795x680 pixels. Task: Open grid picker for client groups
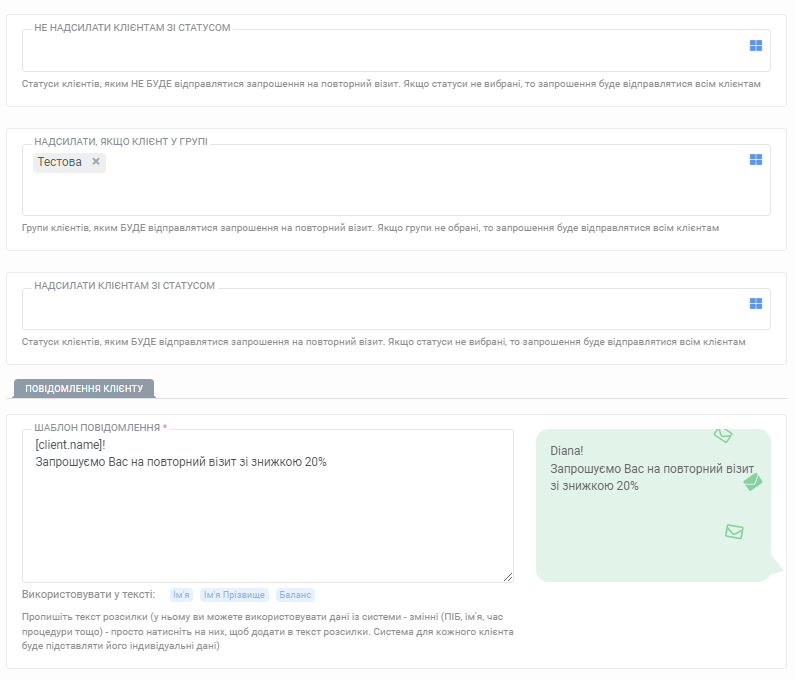pos(755,160)
